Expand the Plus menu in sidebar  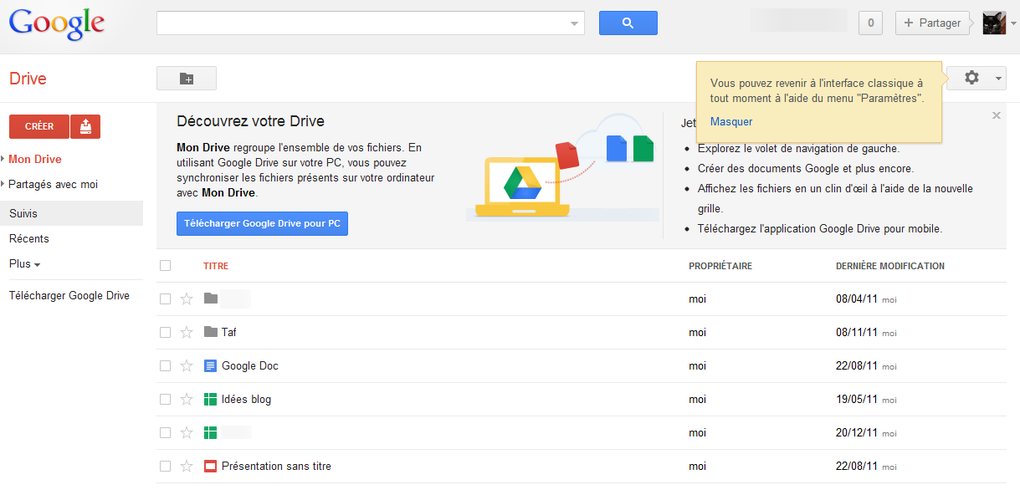[25, 264]
